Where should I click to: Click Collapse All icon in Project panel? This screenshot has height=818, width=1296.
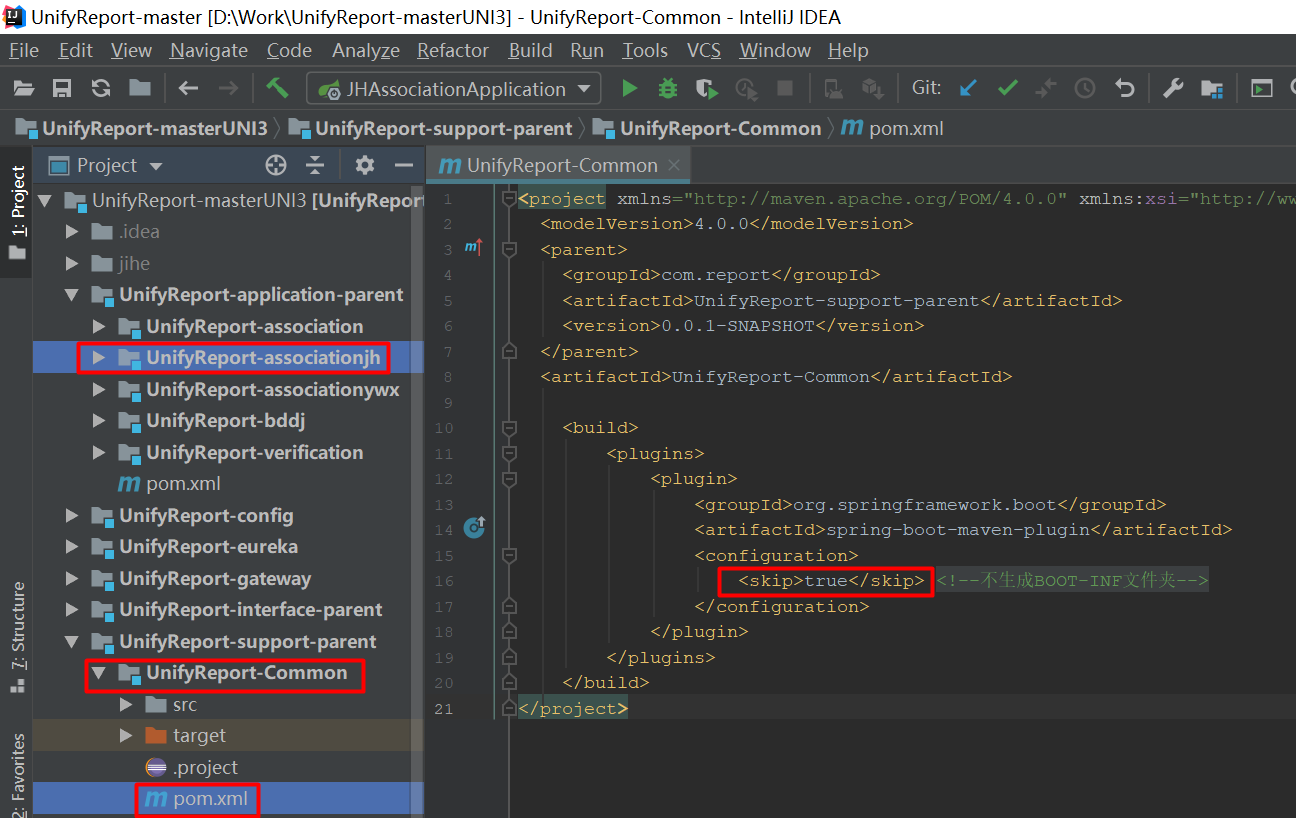[315, 165]
